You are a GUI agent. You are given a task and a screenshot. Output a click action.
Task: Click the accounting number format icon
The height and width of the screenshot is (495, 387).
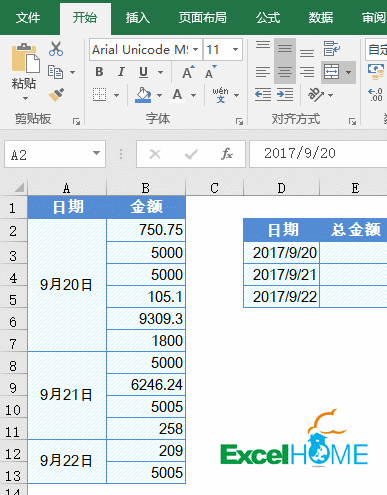[x=376, y=72]
